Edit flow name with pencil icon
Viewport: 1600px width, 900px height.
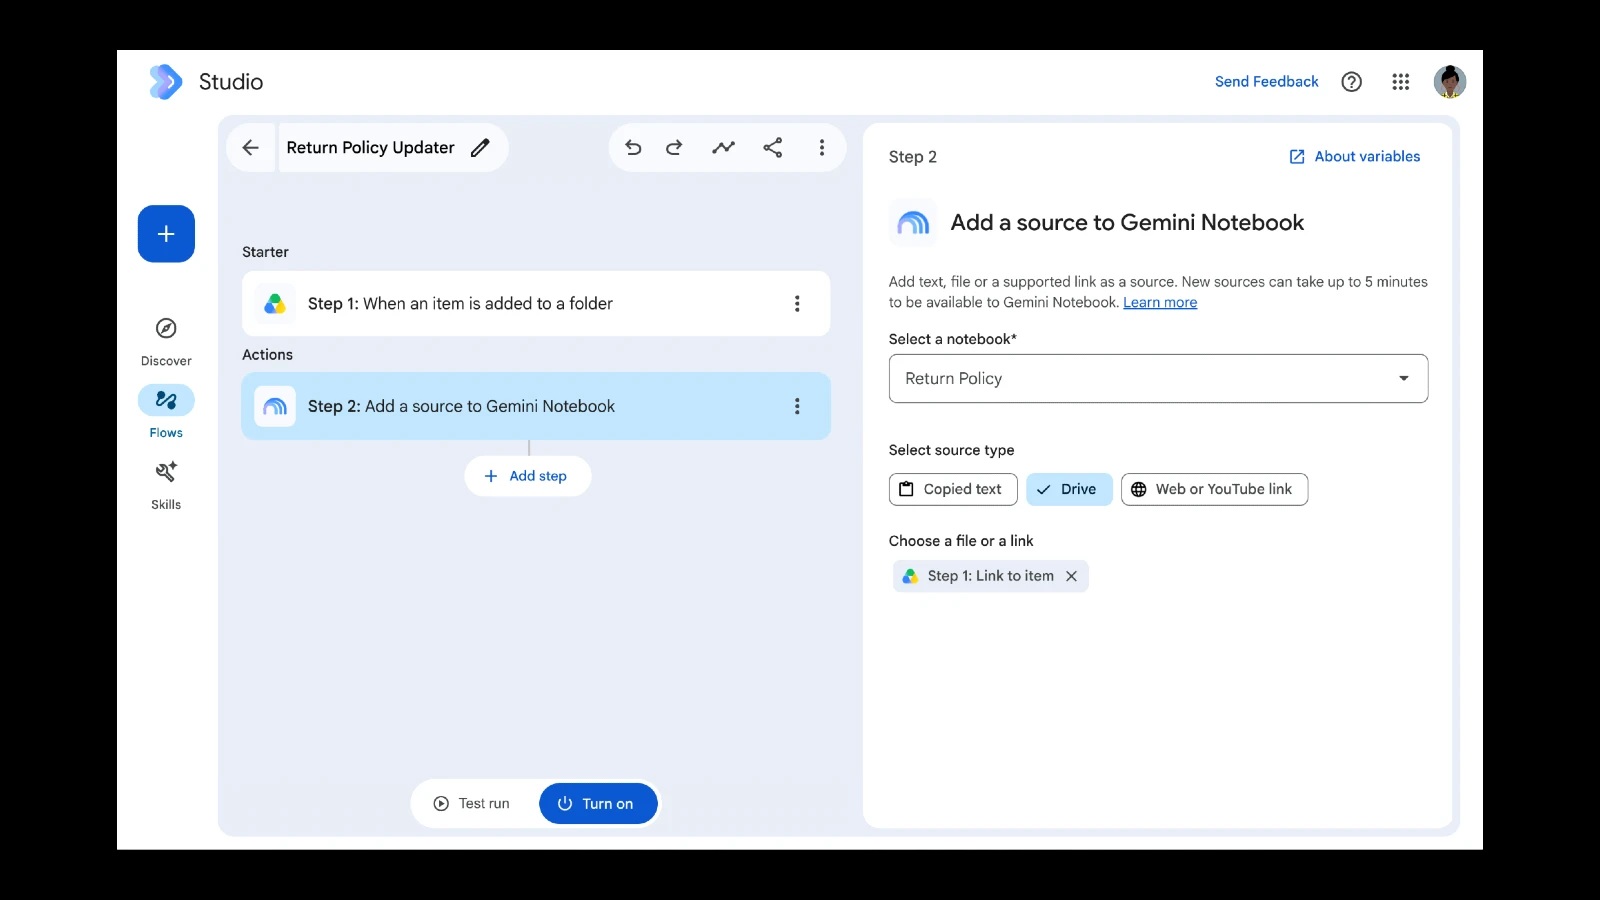[x=481, y=148]
